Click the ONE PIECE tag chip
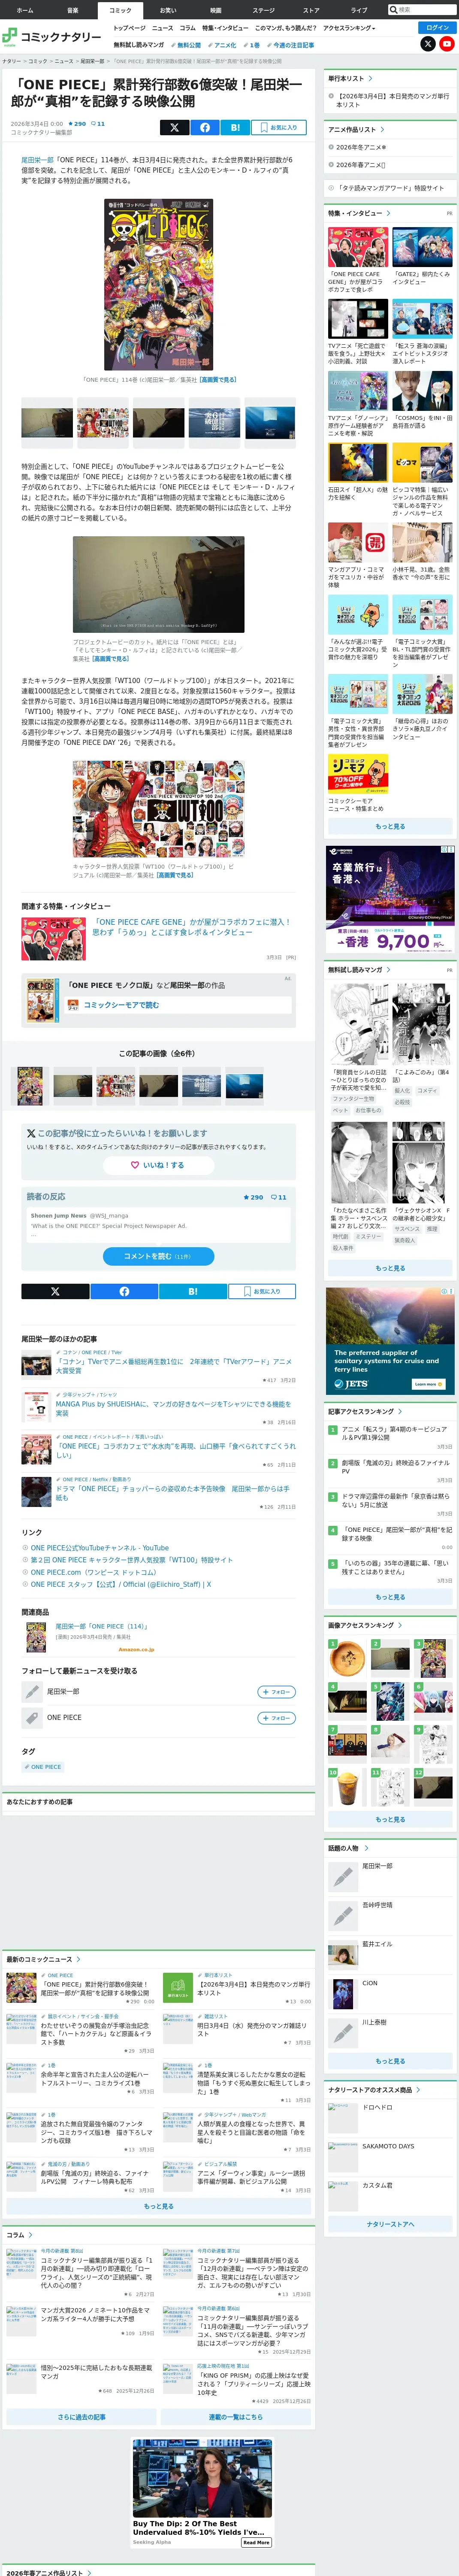The height and width of the screenshot is (2576, 459). [x=43, y=1767]
